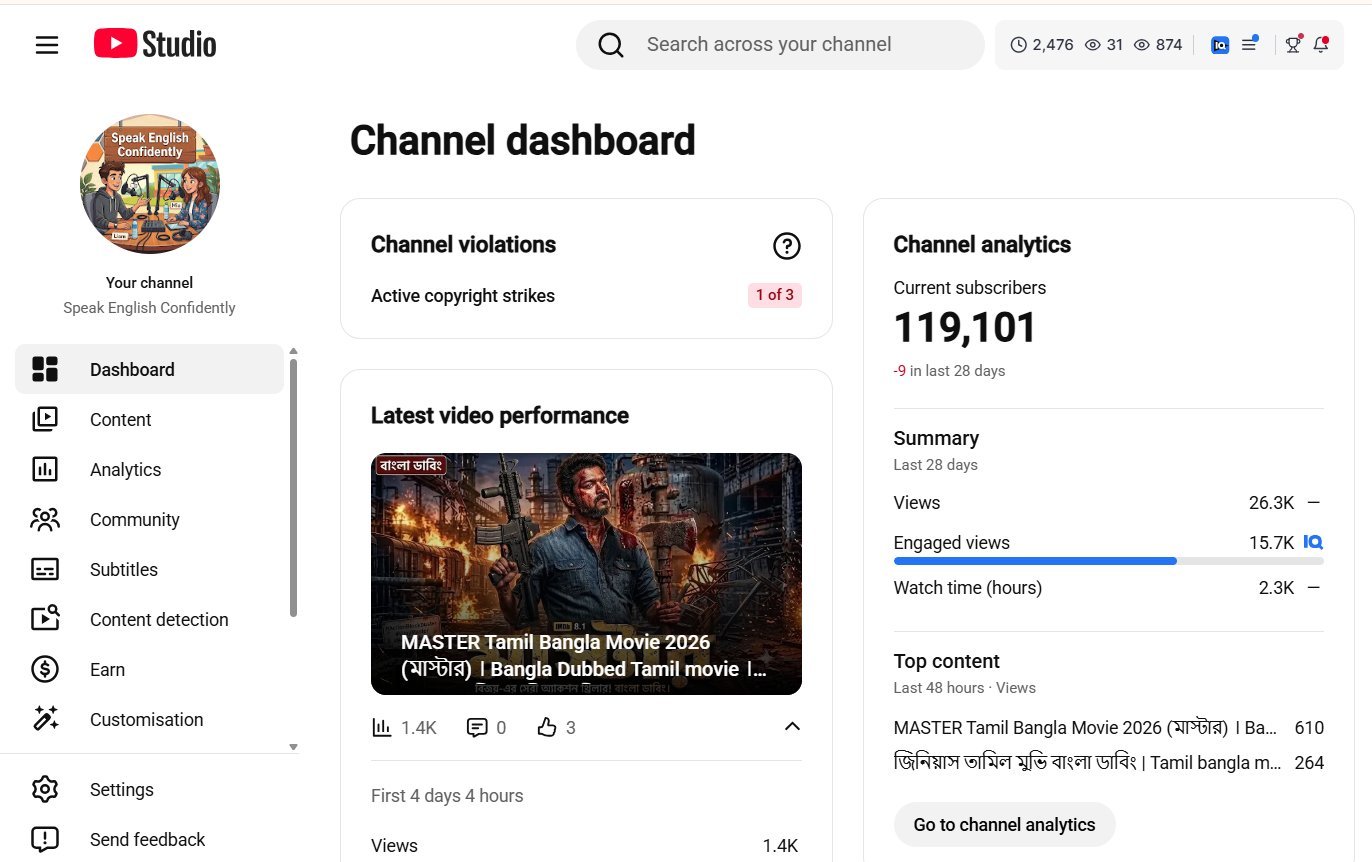Open the latest video thumbnail
The image size is (1372, 862).
click(586, 574)
